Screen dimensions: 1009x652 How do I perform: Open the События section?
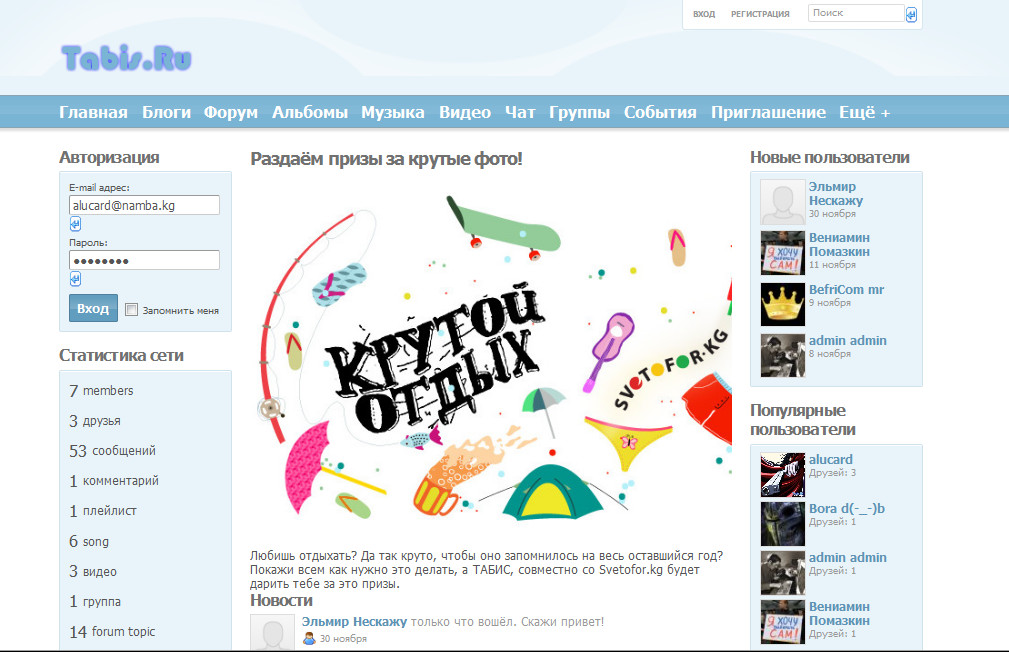(660, 113)
